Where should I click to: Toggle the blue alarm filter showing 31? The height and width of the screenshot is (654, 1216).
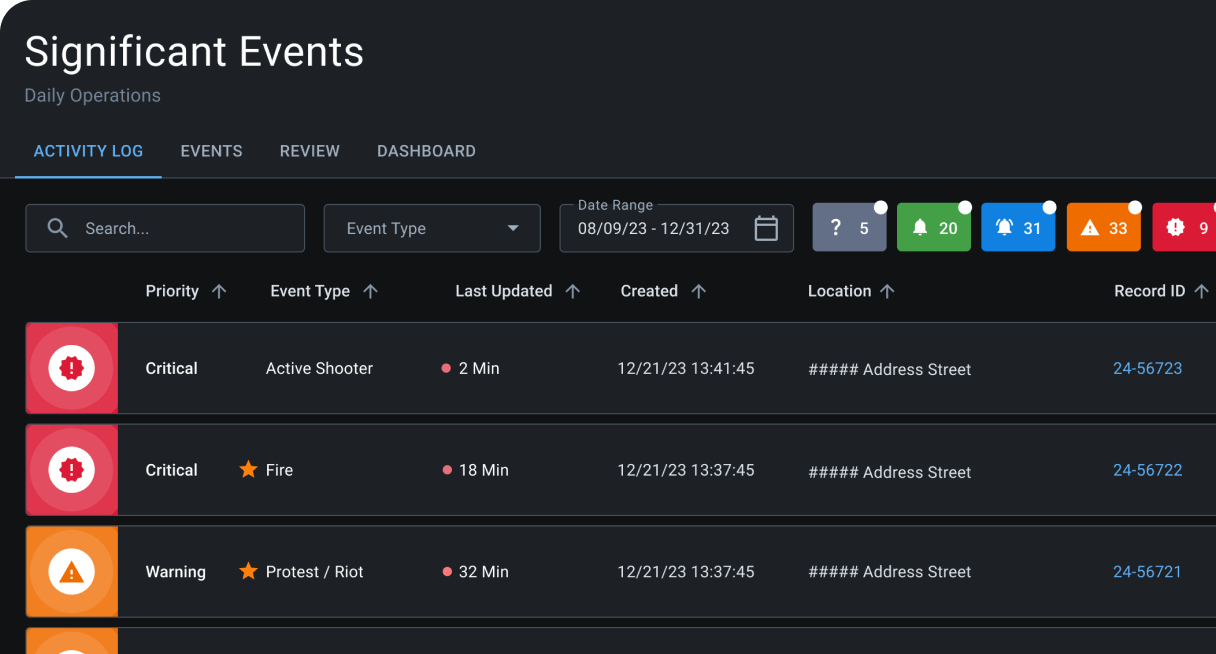click(1018, 228)
